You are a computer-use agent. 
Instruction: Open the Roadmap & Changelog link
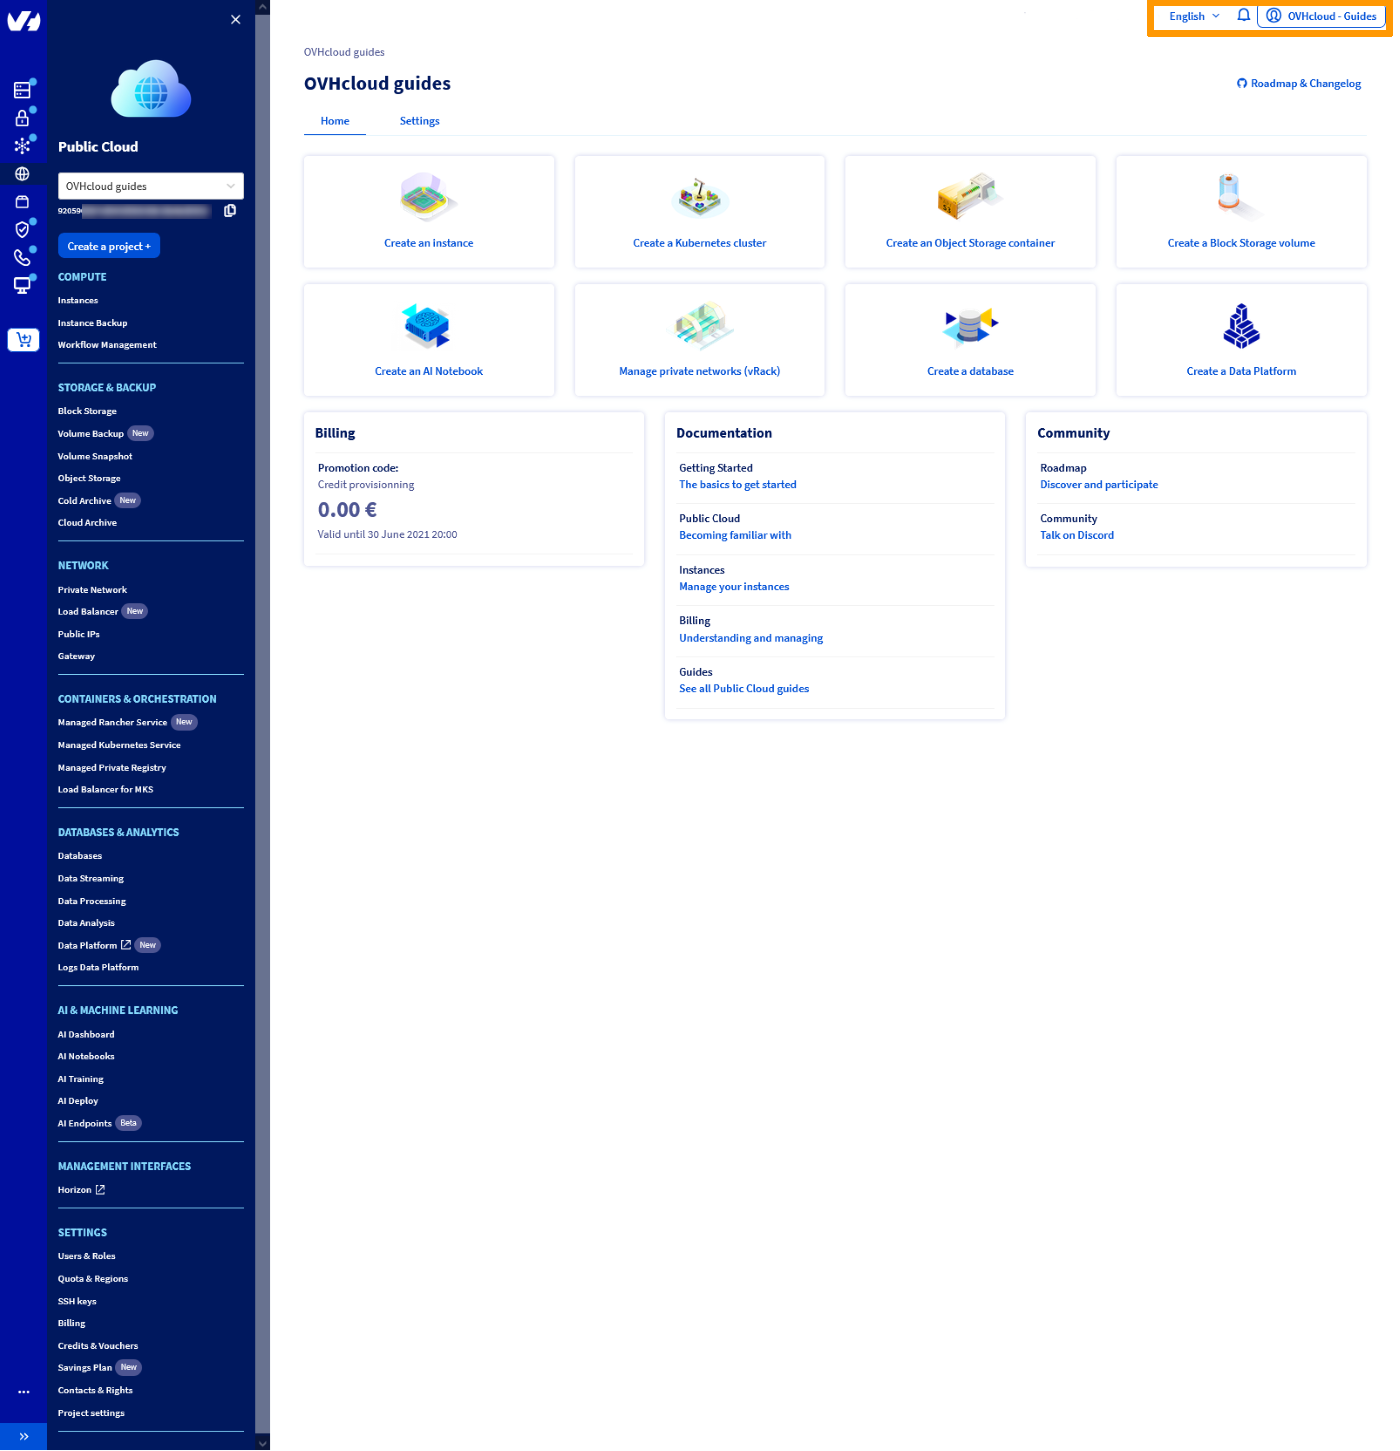(1299, 83)
